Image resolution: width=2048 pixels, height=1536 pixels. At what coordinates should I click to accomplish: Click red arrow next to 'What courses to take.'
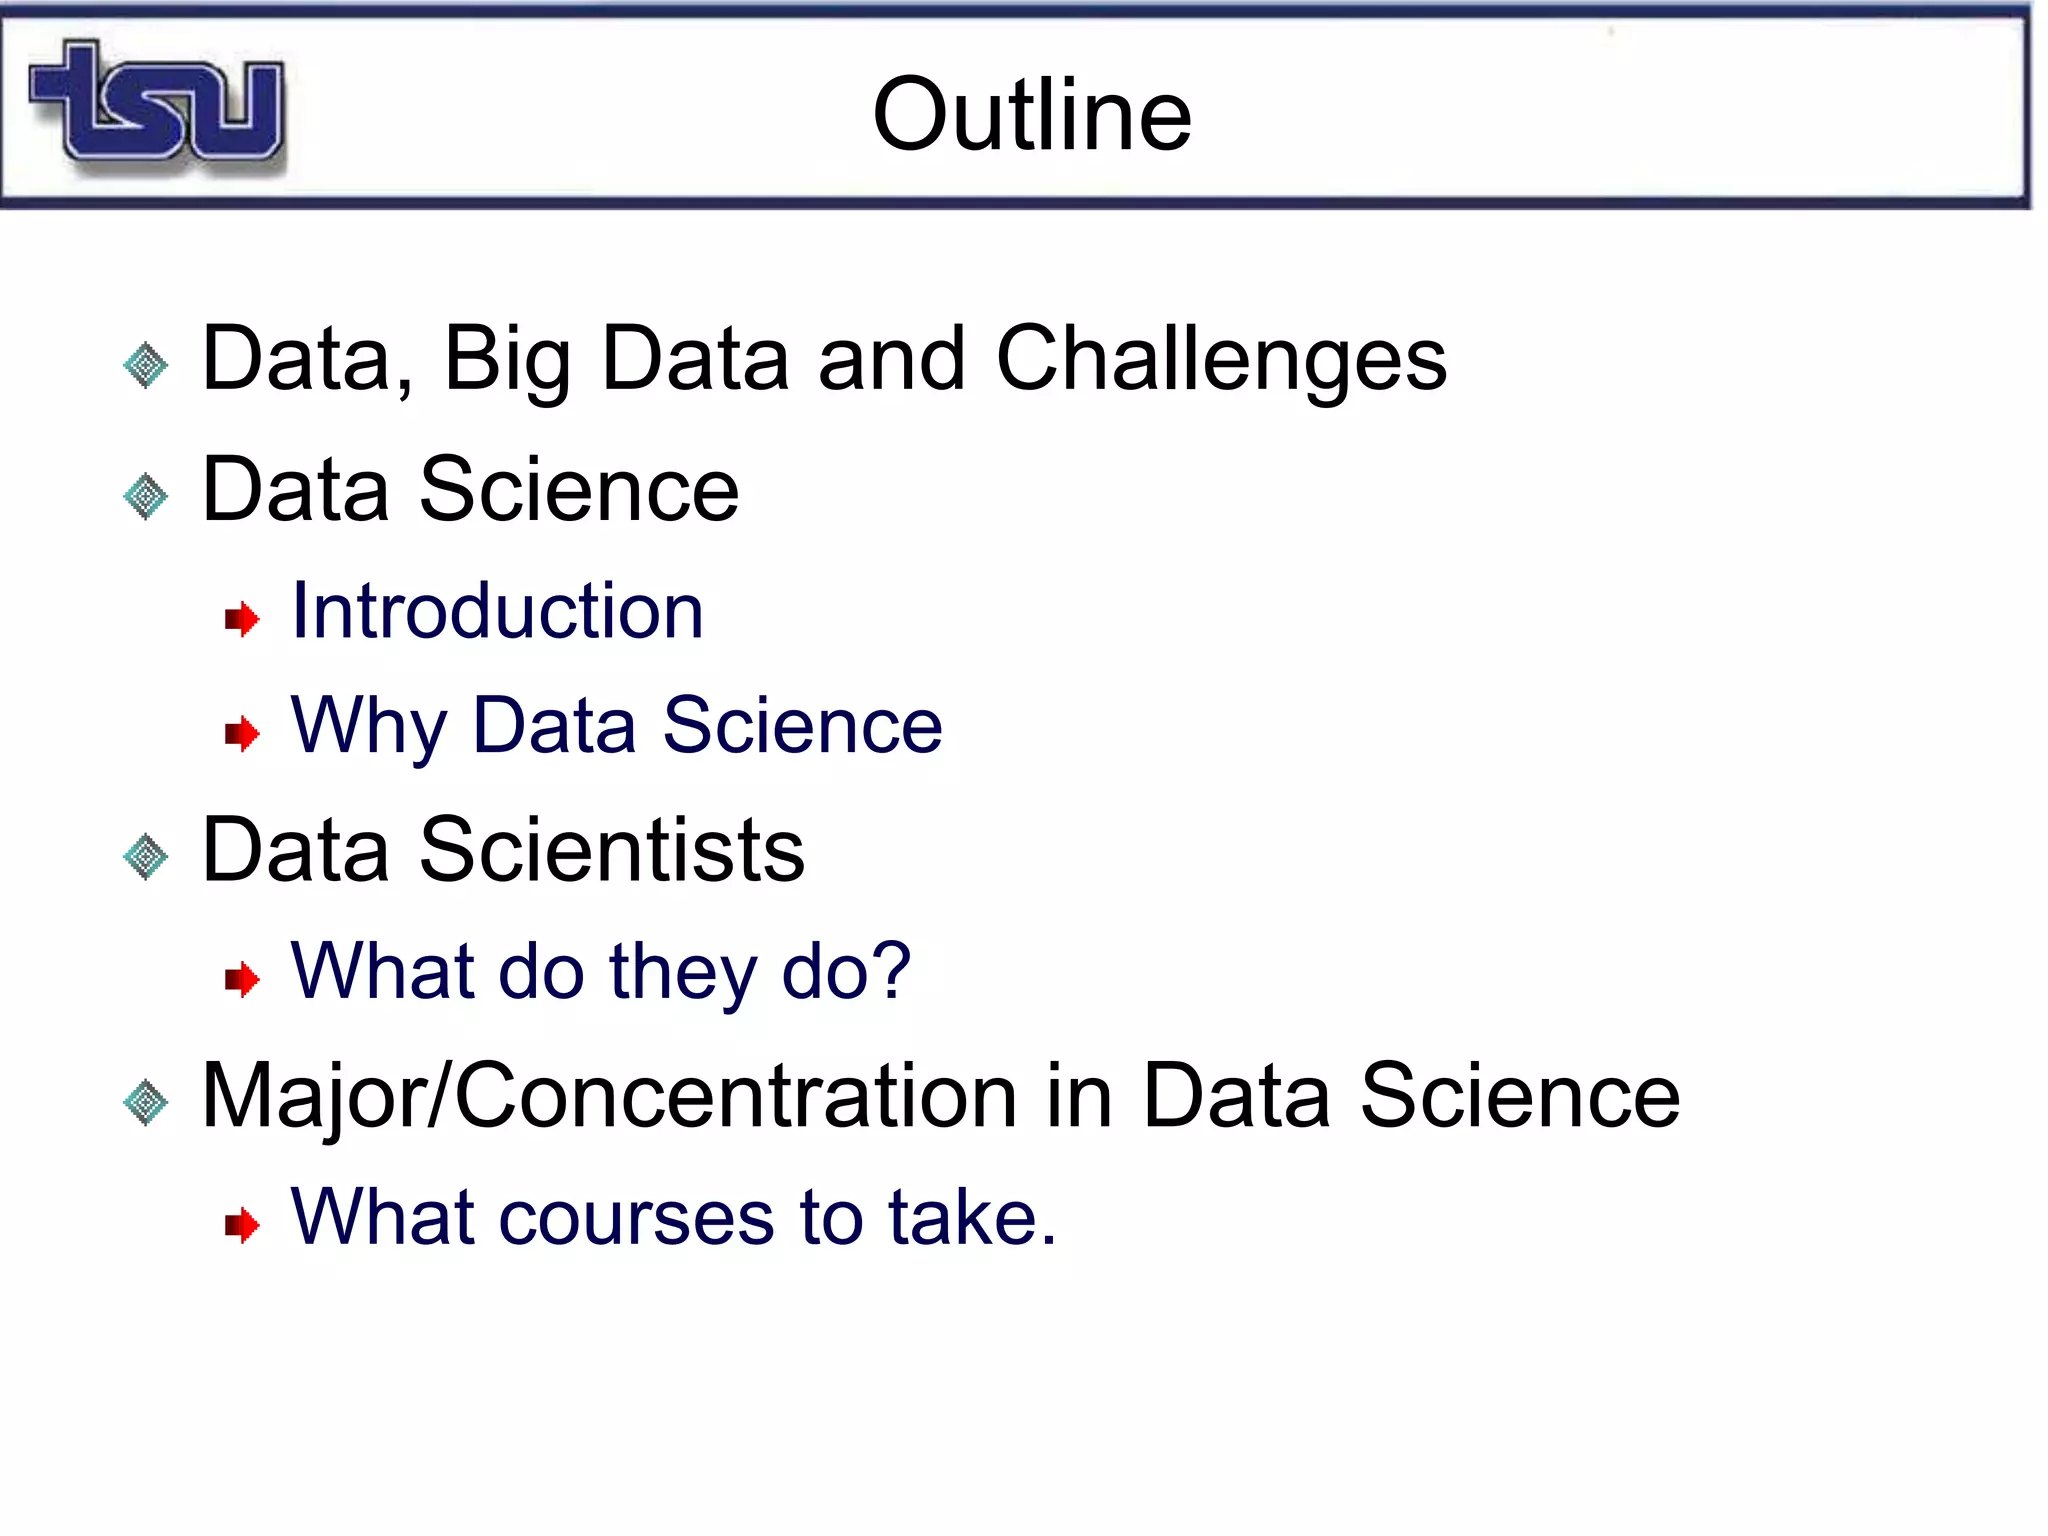242,1224
